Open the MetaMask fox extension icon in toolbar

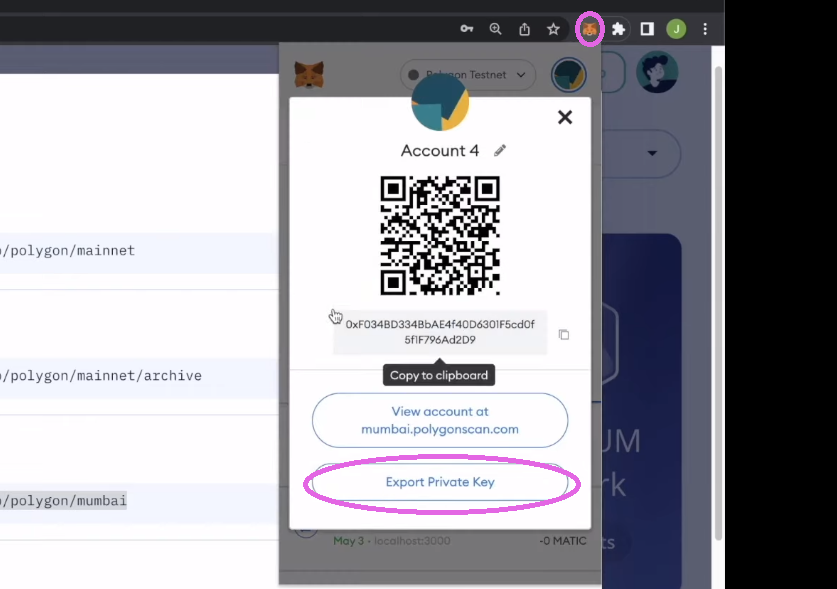589,29
